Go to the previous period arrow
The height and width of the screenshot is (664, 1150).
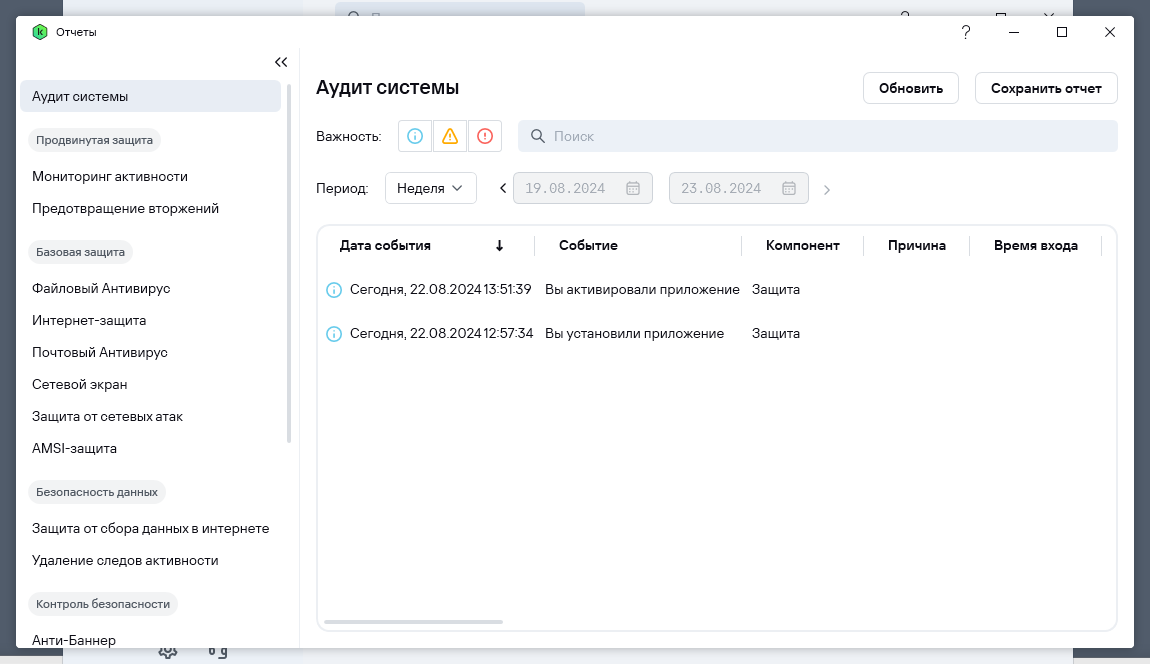503,188
